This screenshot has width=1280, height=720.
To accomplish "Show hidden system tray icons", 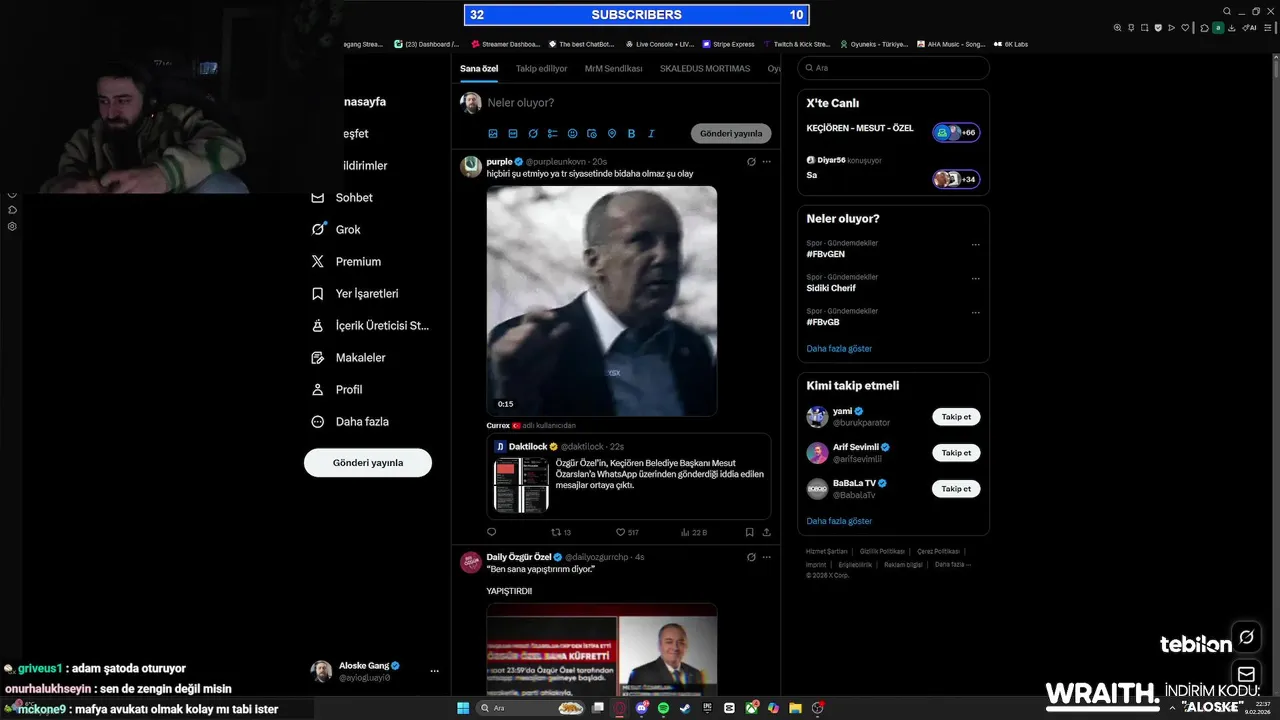I will tap(1173, 708).
